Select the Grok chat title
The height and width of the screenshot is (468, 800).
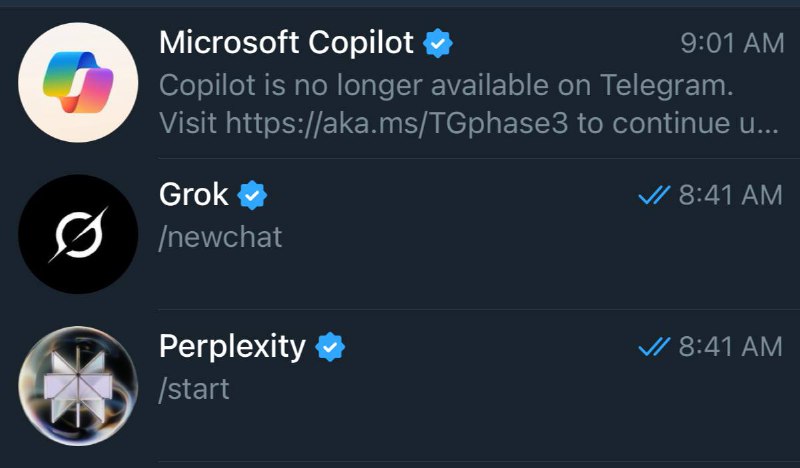pyautogui.click(x=194, y=195)
